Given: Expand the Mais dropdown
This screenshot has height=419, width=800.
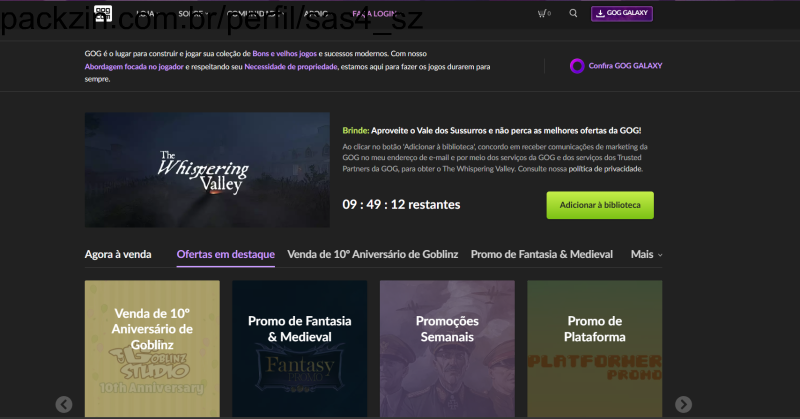Looking at the screenshot, I should 646,254.
